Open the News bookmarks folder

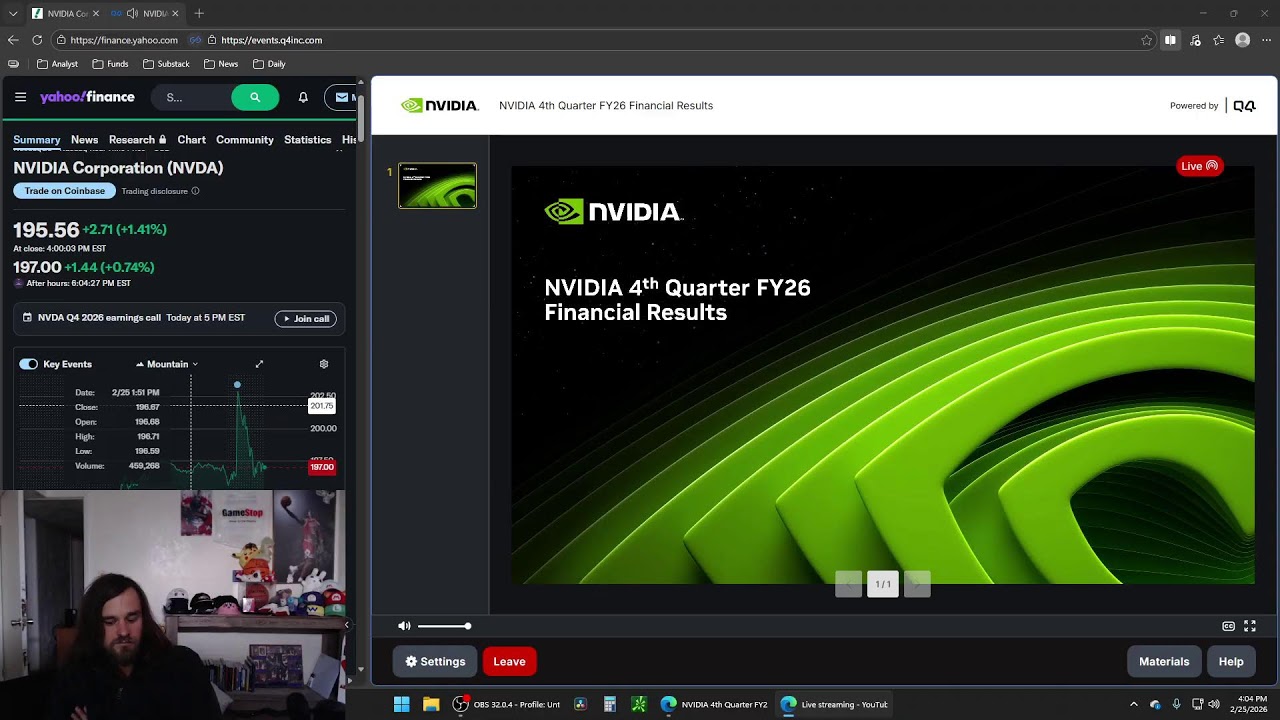(x=221, y=64)
